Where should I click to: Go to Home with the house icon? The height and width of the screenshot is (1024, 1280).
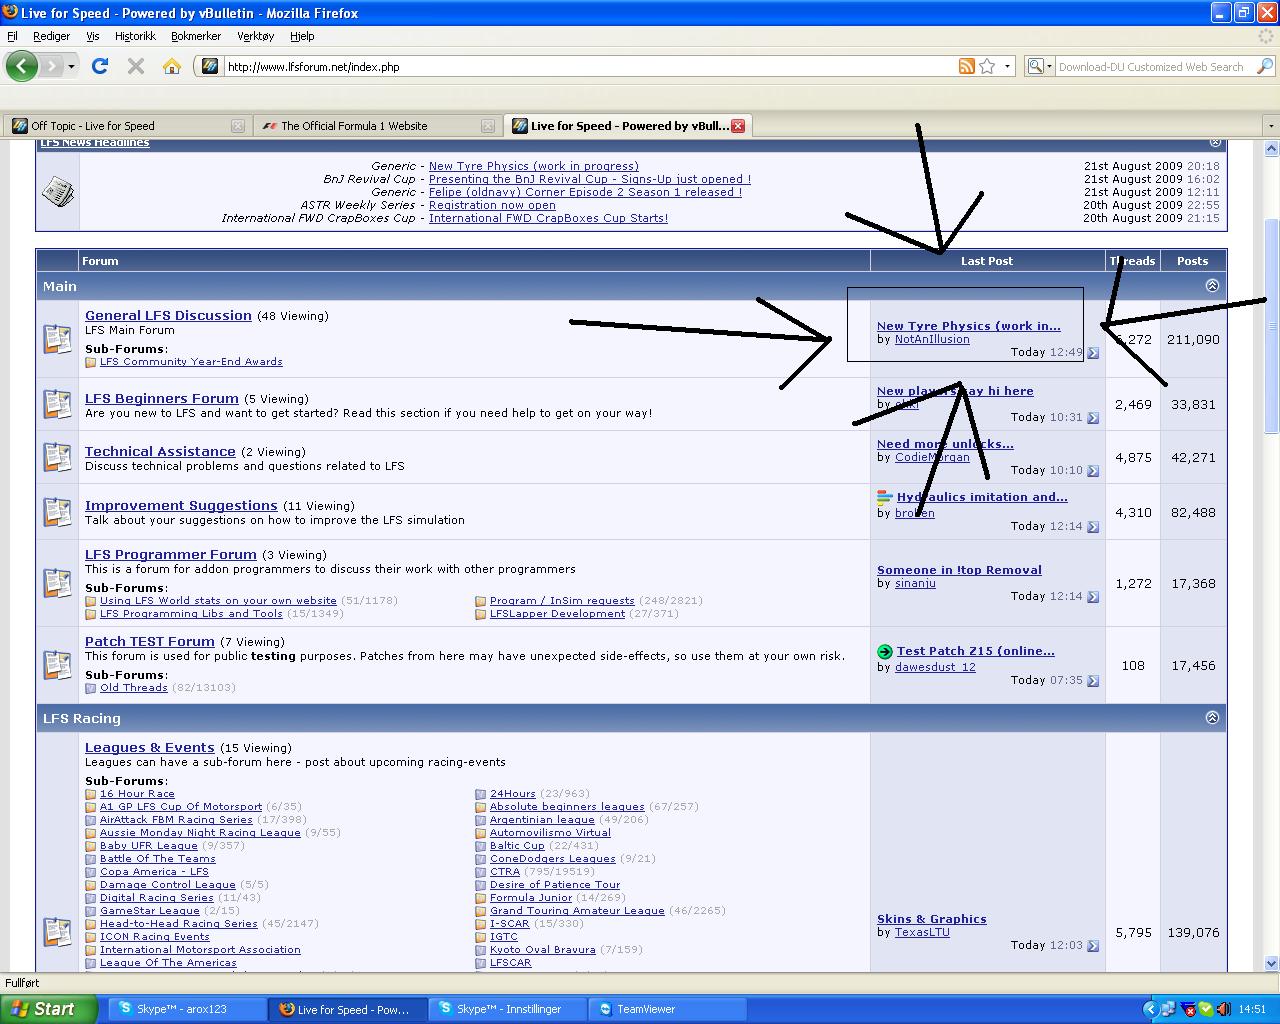172,67
